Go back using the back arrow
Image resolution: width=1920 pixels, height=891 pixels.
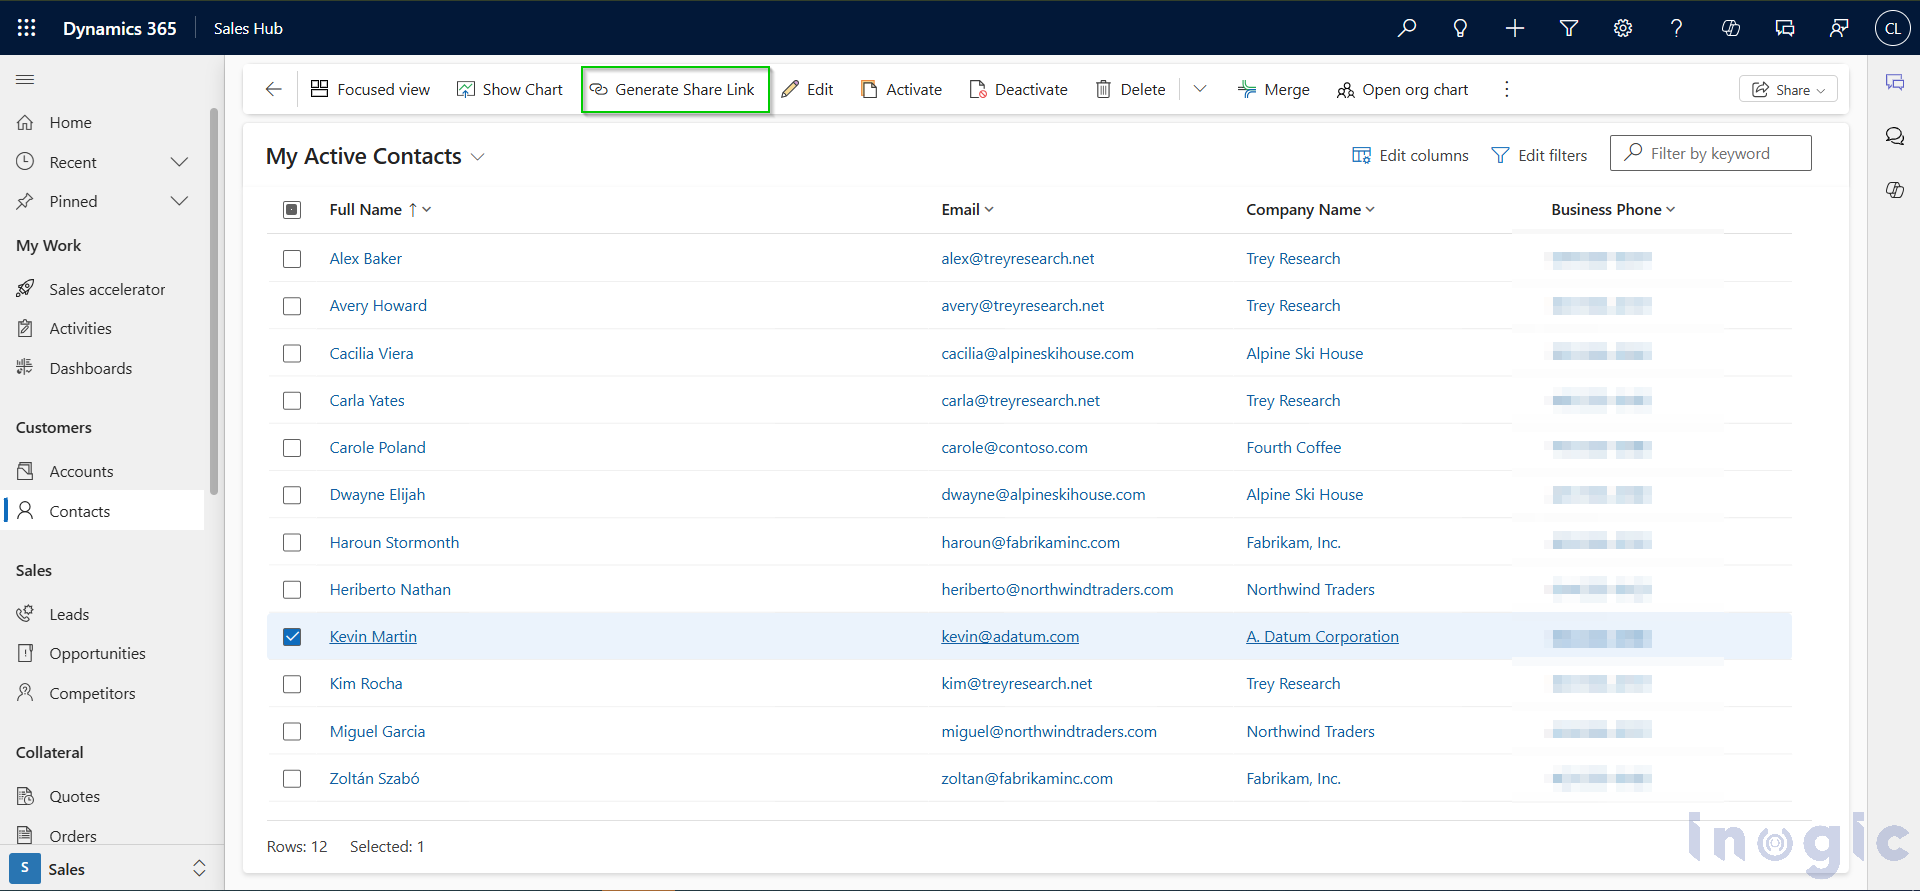[273, 89]
